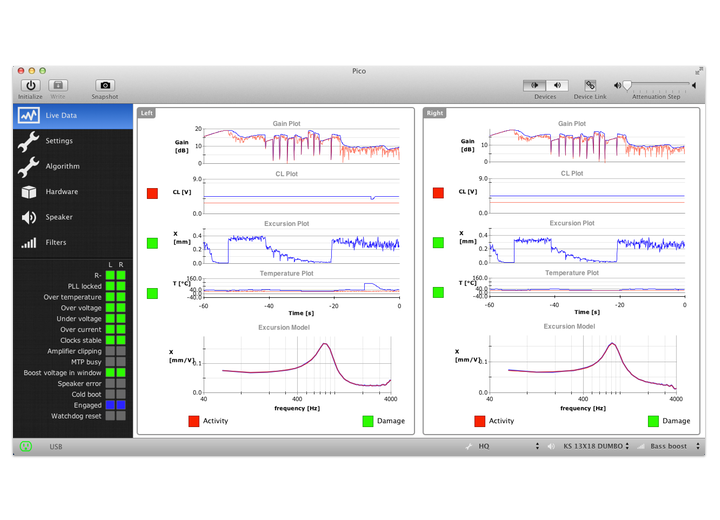
Task: Click PLL locked left status indicator
Action: coord(110,286)
